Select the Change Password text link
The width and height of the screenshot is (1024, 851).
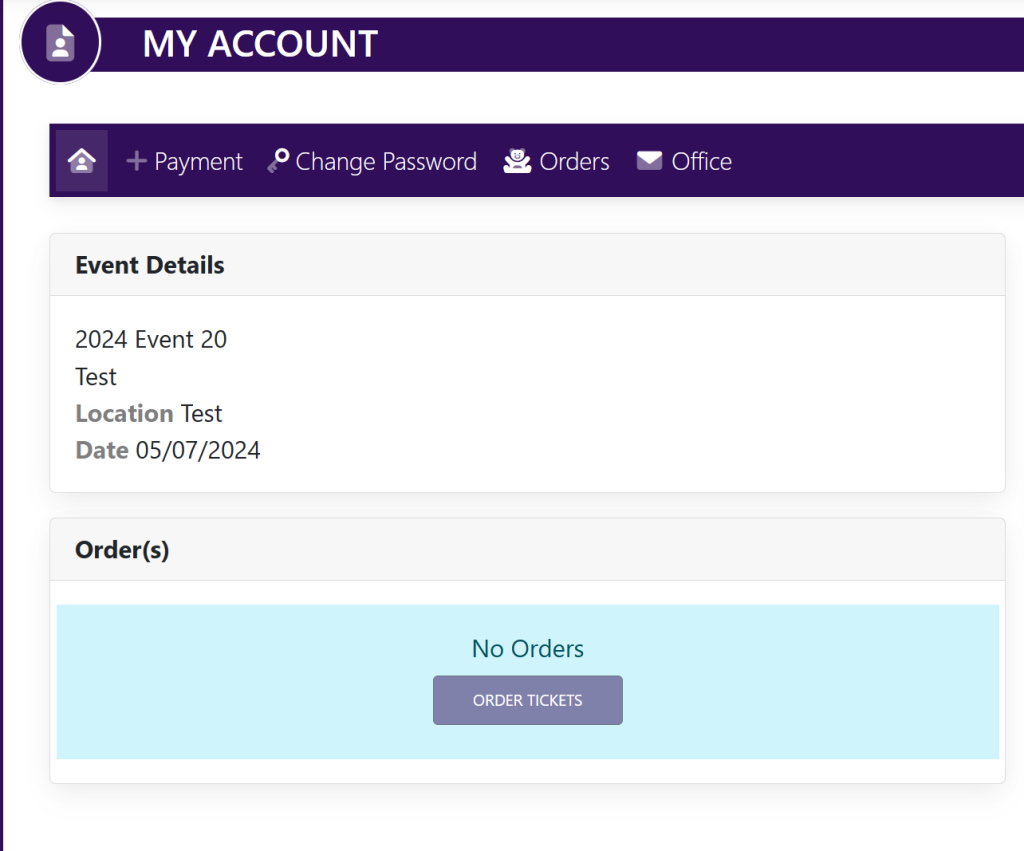[386, 162]
